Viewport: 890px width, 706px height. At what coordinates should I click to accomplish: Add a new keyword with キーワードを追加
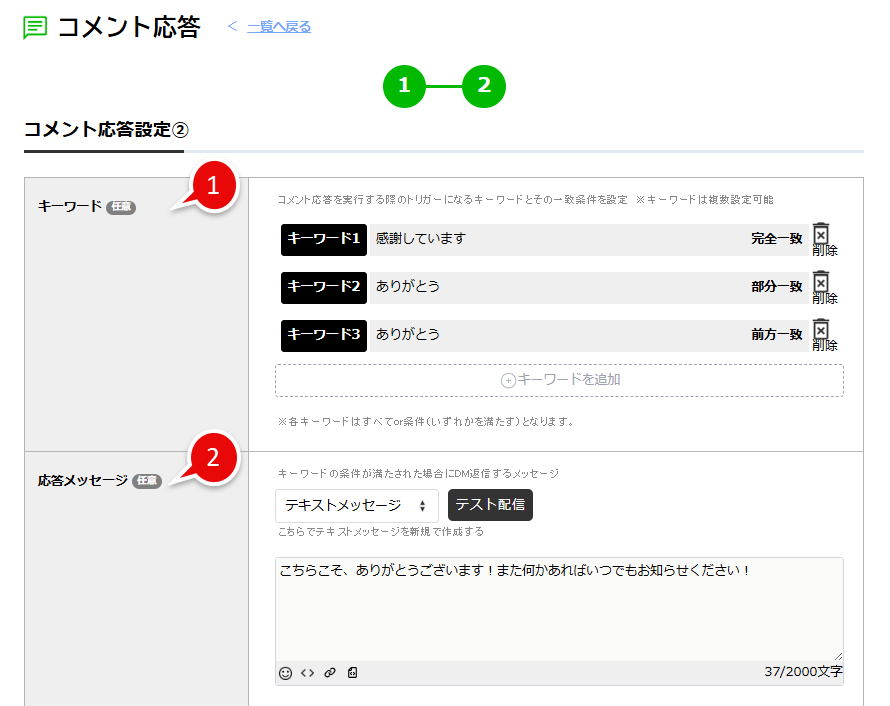point(560,381)
